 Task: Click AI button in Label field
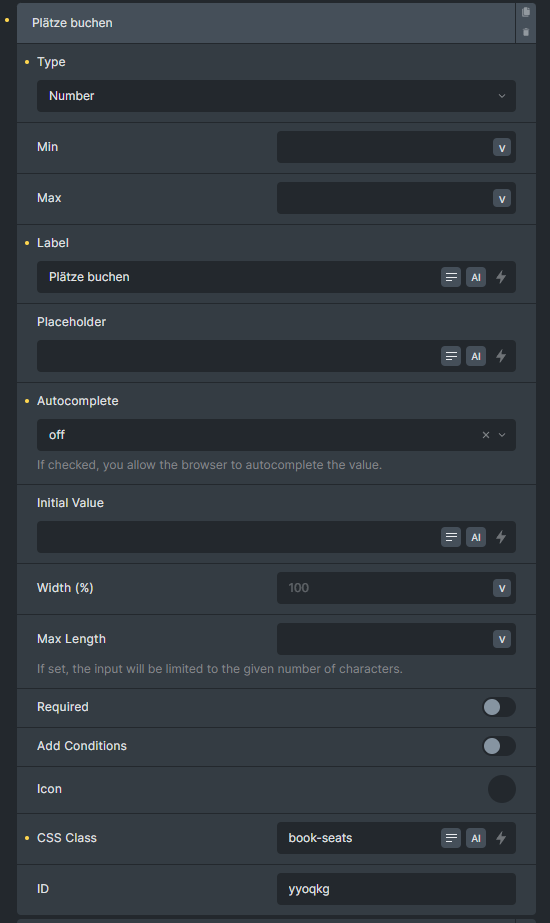click(x=476, y=277)
